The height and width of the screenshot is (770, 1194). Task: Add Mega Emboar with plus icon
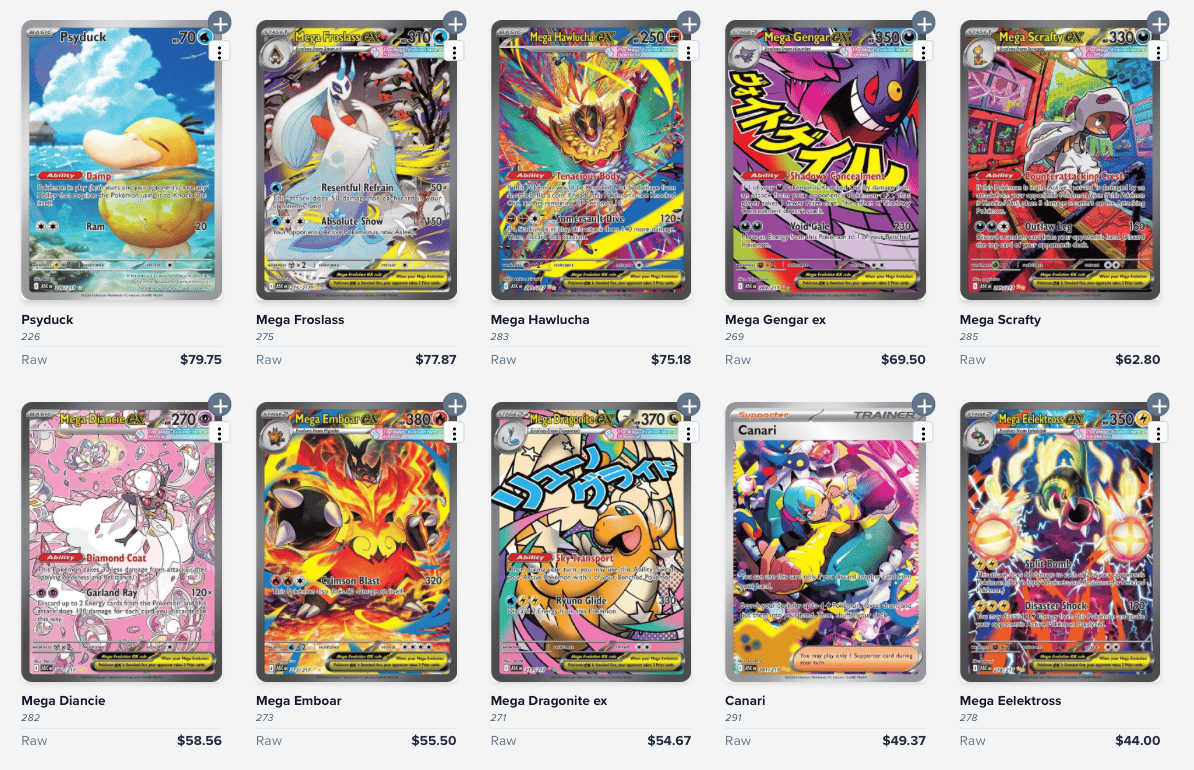pyautogui.click(x=455, y=405)
